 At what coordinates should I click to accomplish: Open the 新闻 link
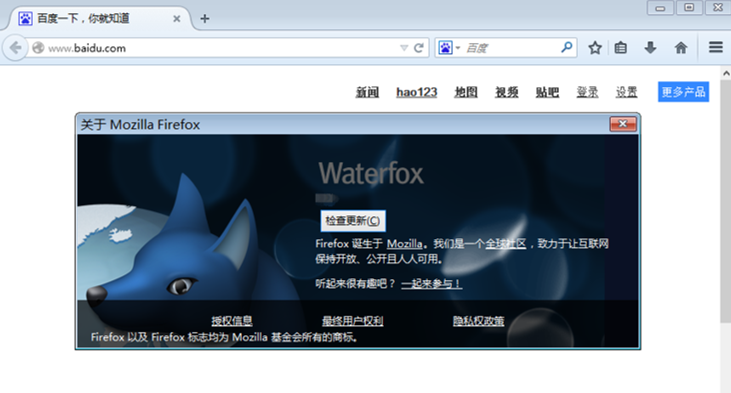click(x=367, y=92)
